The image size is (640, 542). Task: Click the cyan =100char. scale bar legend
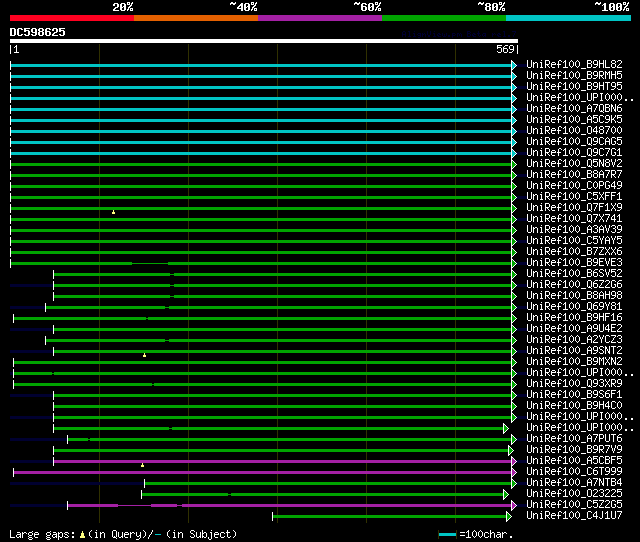click(447, 535)
